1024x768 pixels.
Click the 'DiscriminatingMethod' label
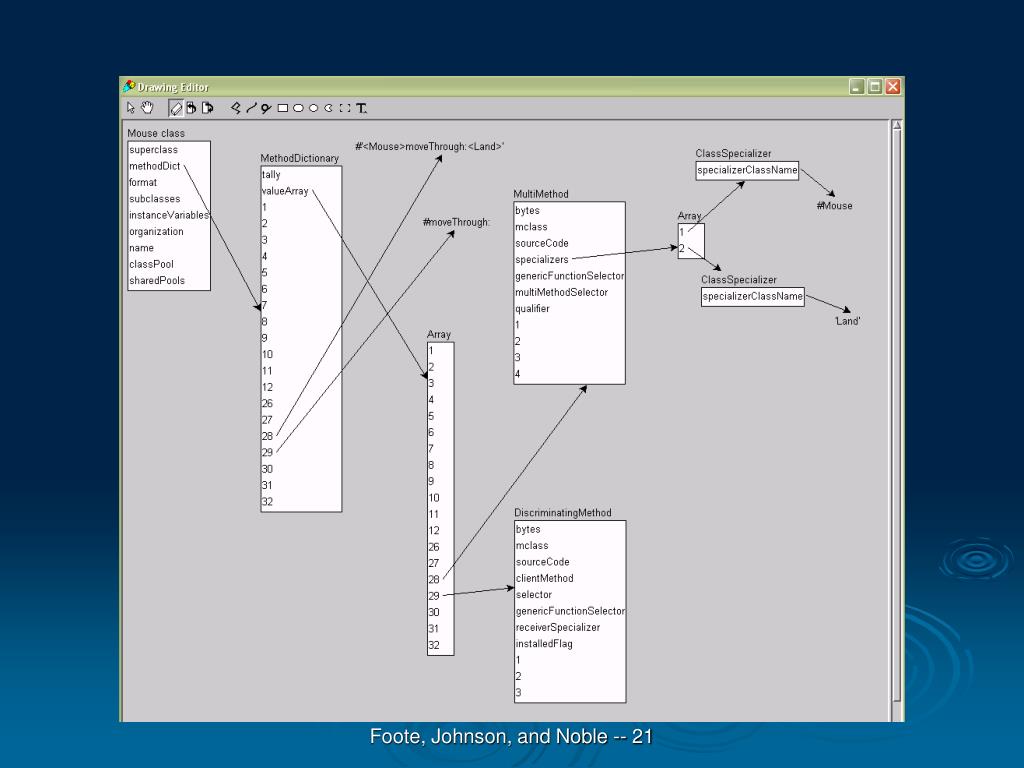(563, 513)
